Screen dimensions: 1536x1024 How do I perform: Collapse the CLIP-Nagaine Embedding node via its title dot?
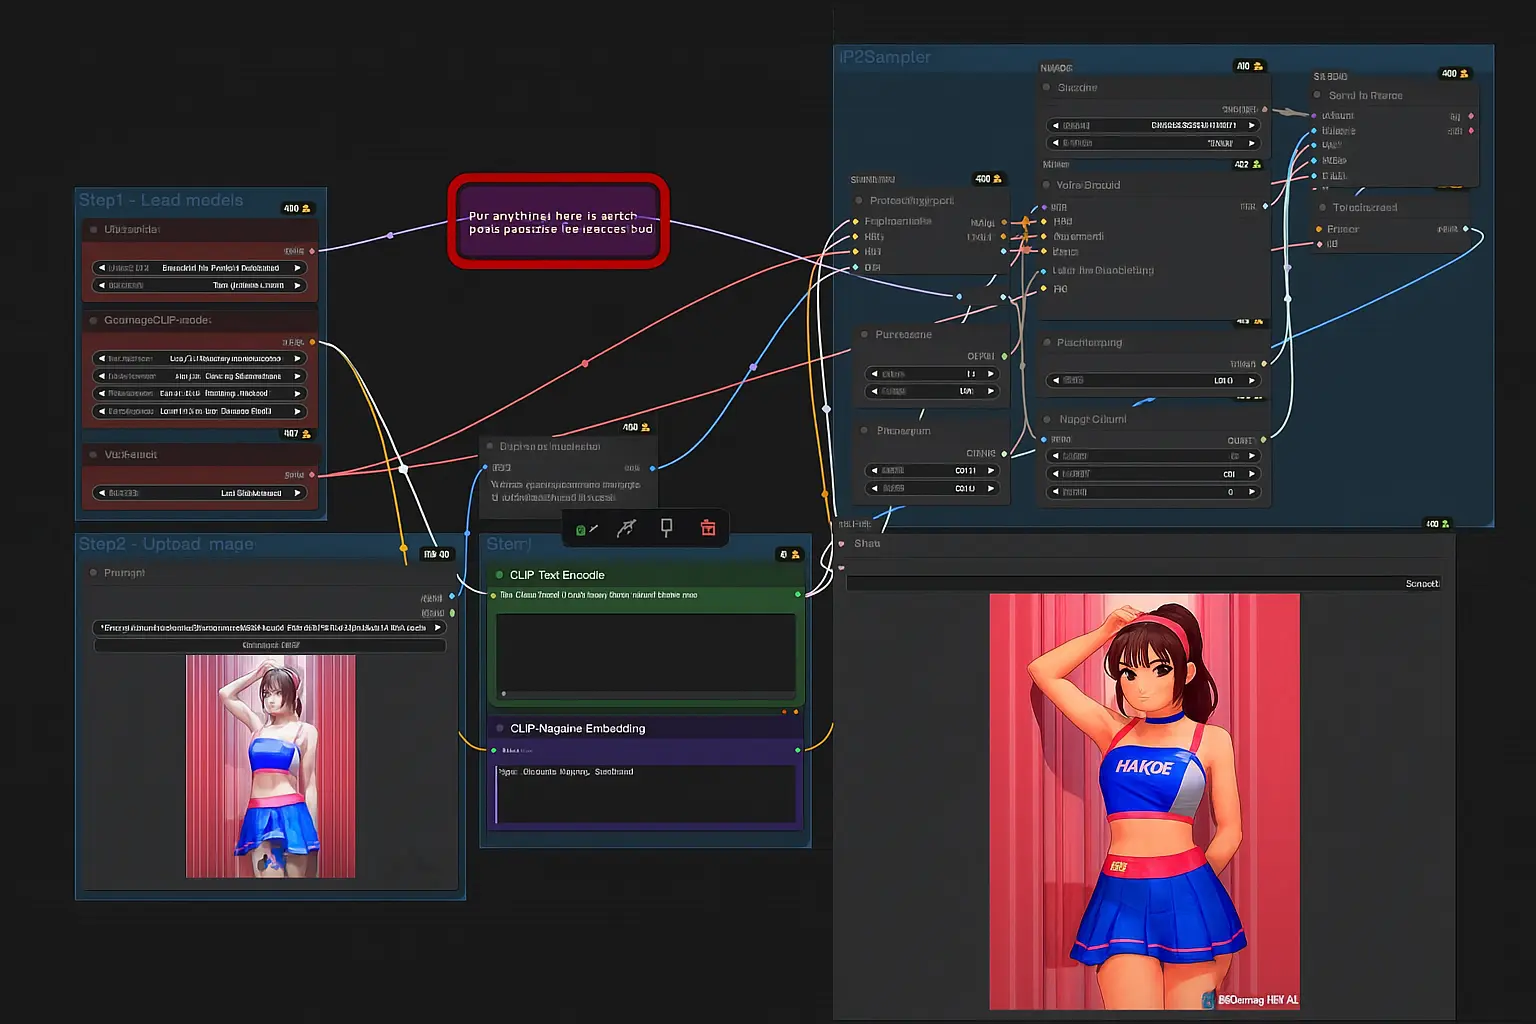500,728
